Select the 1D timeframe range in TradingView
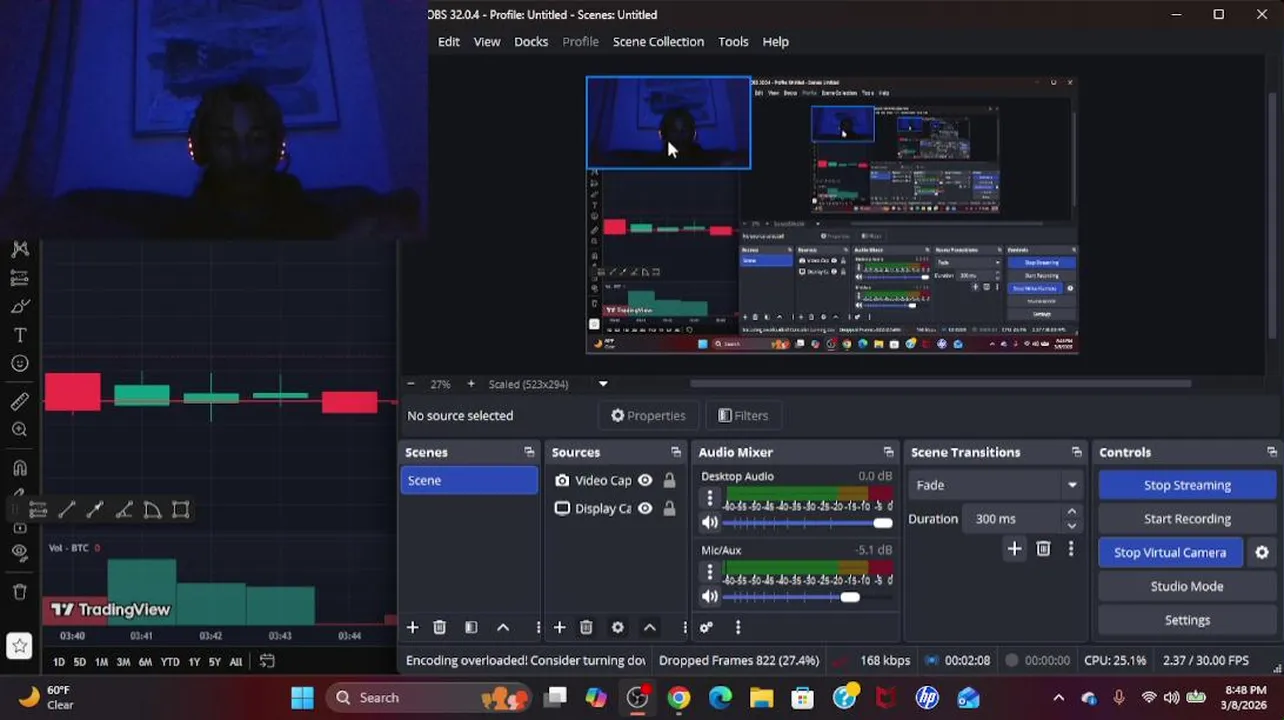This screenshot has height=720, width=1284. [x=58, y=662]
